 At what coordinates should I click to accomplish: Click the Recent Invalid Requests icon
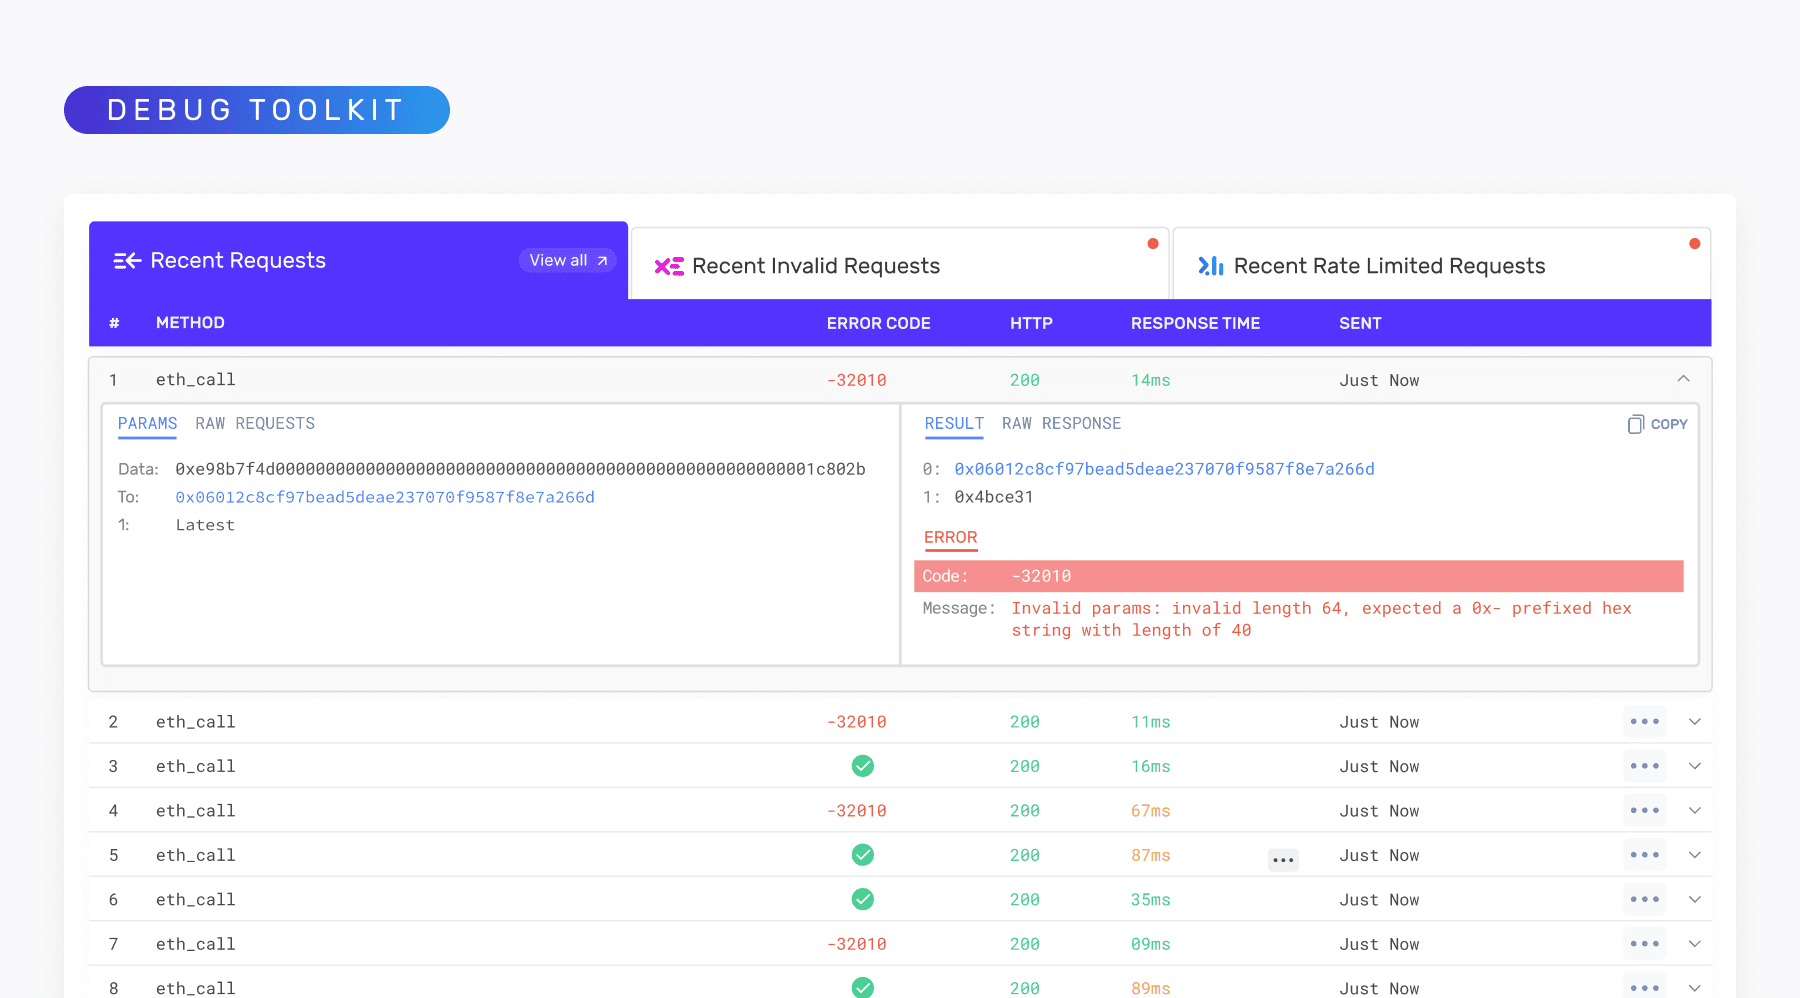point(669,266)
